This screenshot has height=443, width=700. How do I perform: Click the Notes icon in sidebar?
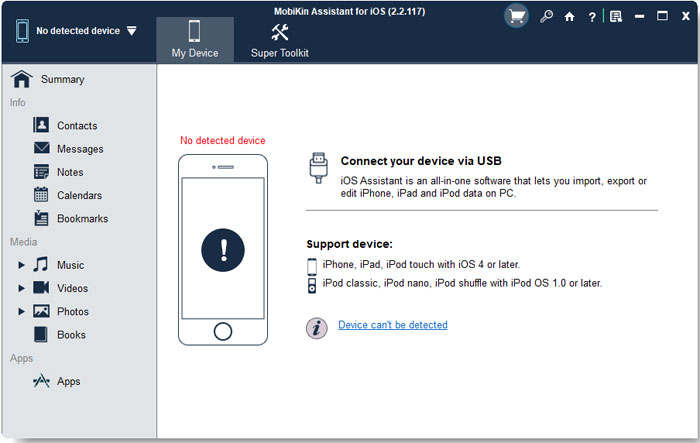[41, 171]
